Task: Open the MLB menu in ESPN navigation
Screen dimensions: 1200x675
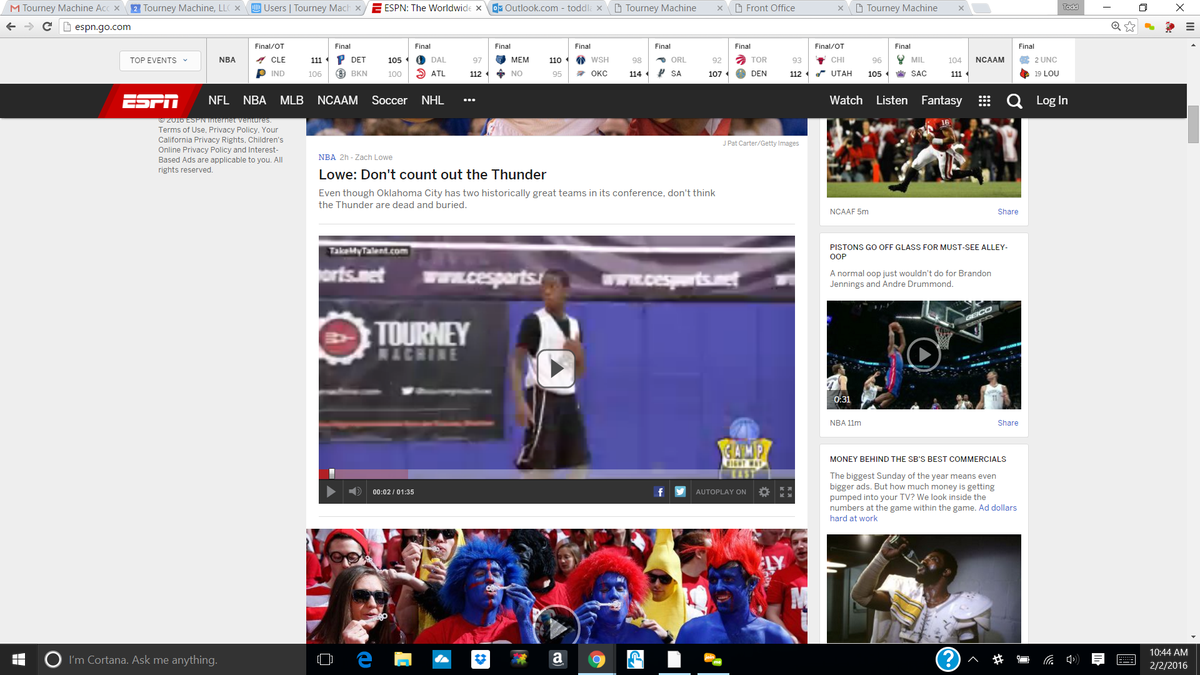Action: tap(291, 100)
